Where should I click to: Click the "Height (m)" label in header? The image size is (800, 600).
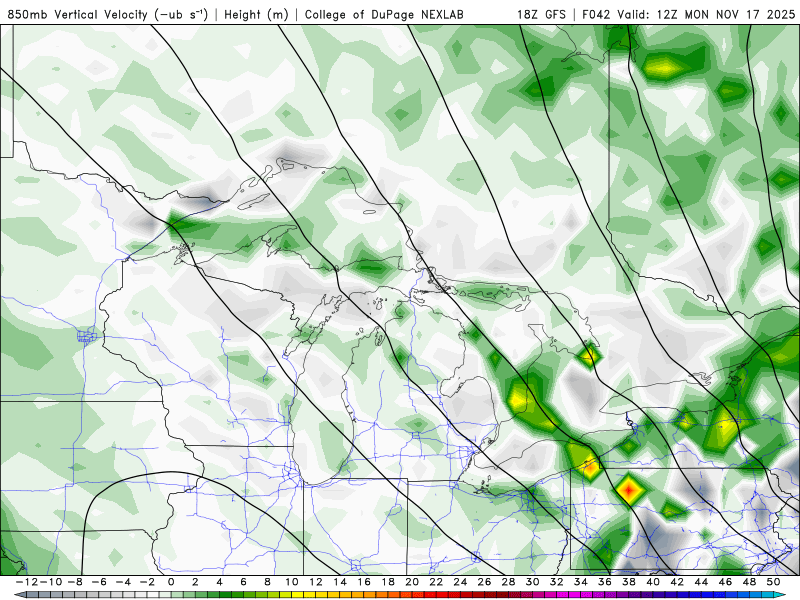coord(256,15)
